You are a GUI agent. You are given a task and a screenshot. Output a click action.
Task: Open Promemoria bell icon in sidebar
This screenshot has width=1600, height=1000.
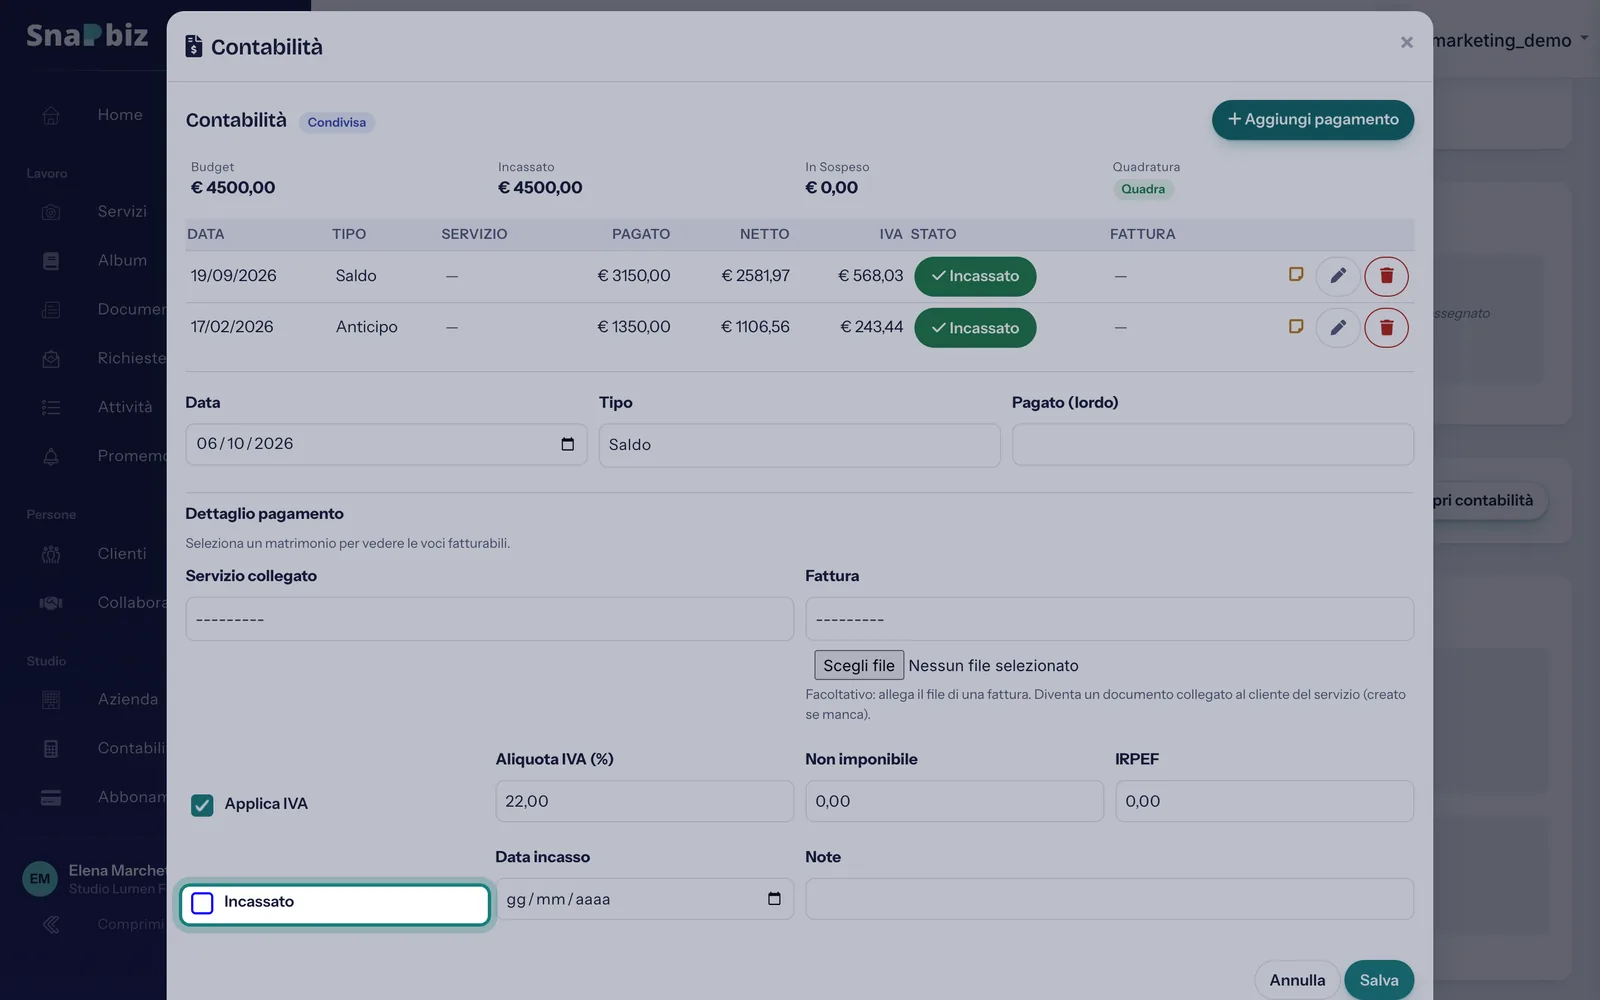pos(51,456)
